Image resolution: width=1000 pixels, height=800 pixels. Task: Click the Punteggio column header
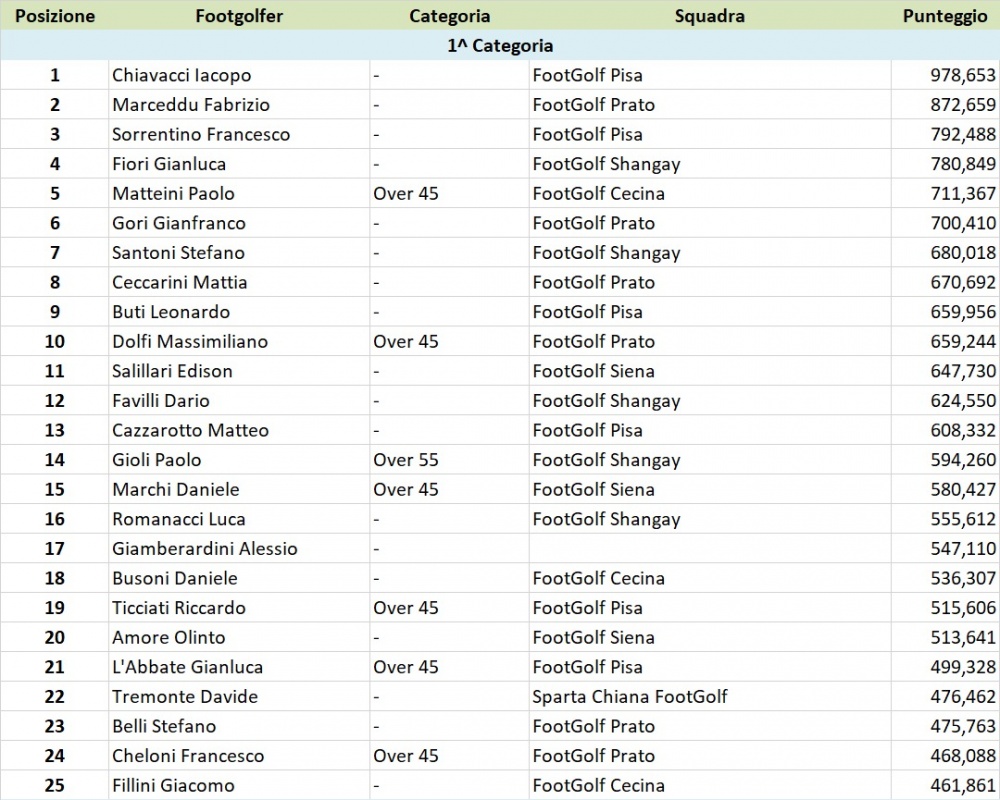(x=945, y=16)
